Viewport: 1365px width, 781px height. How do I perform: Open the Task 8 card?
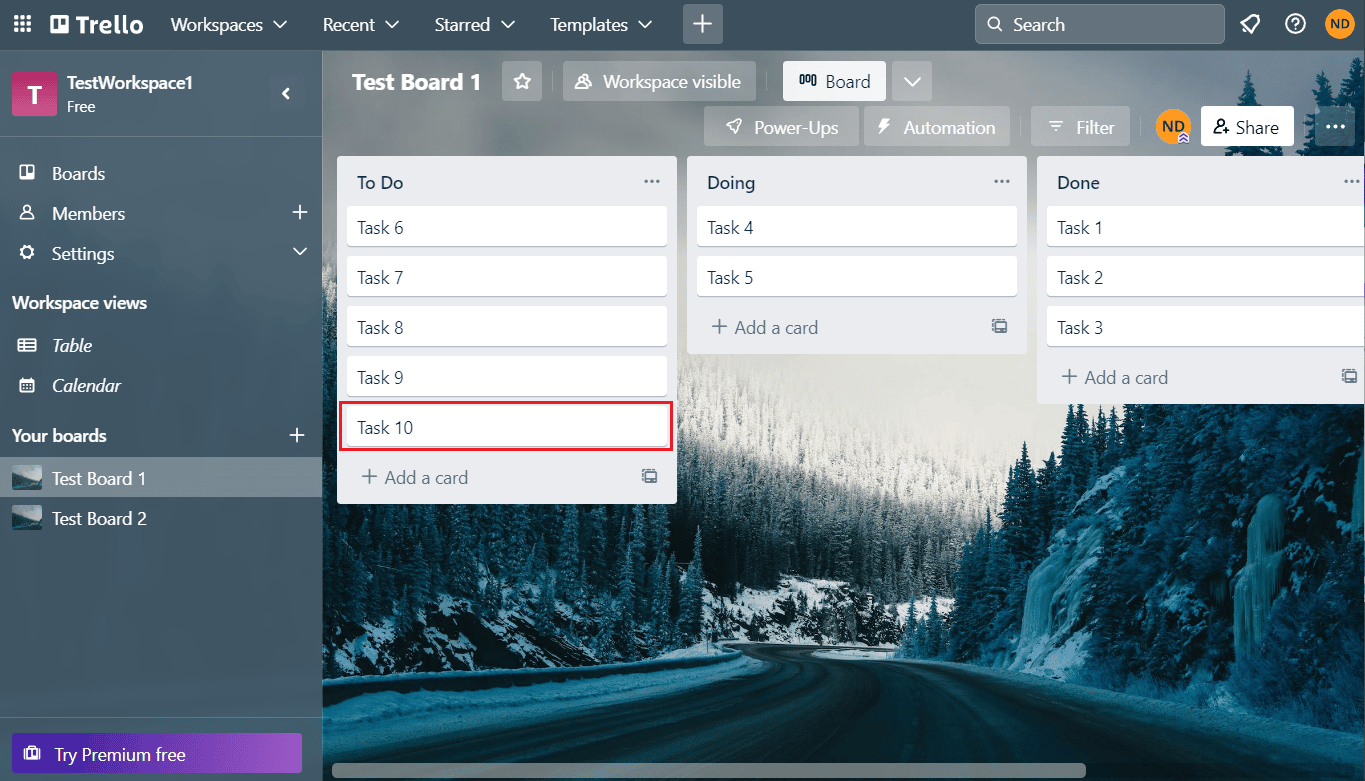click(507, 327)
